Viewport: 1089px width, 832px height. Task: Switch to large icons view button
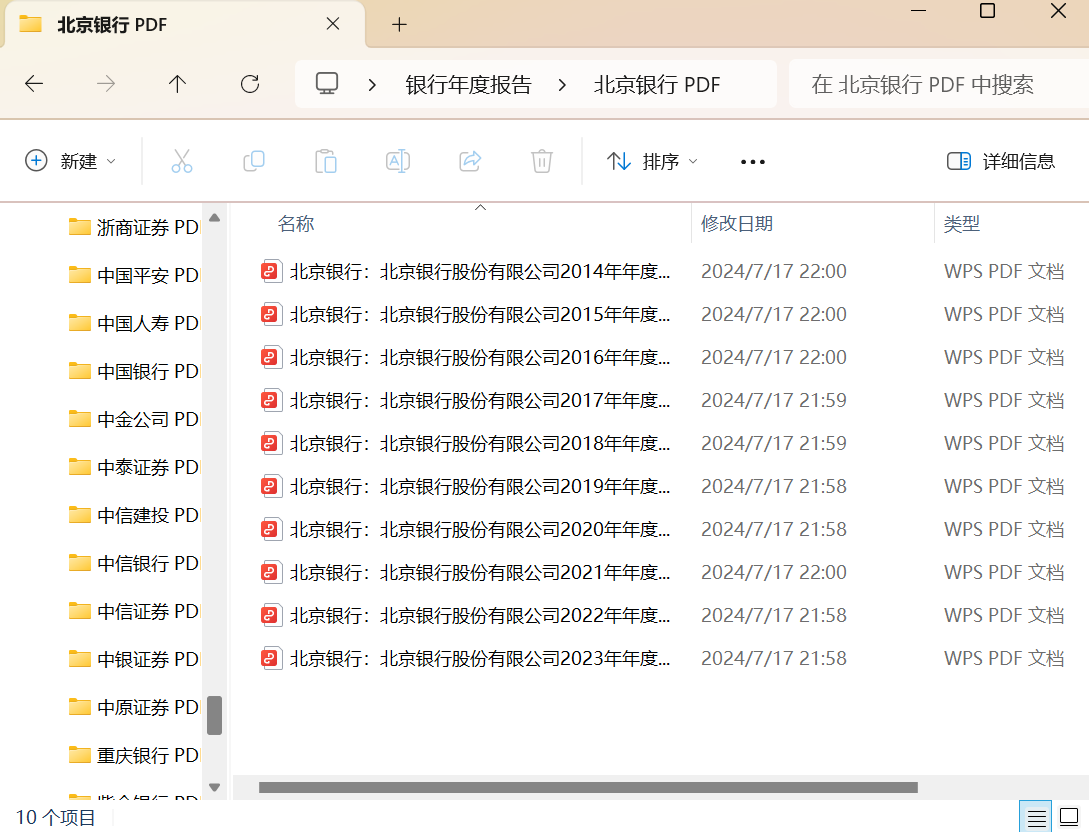pyautogui.click(x=1070, y=817)
